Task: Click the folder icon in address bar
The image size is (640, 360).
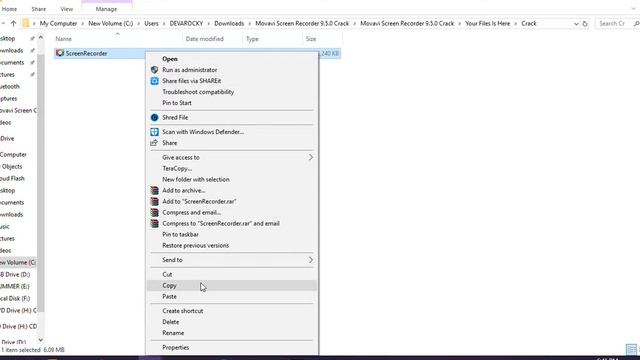Action: 26,24
